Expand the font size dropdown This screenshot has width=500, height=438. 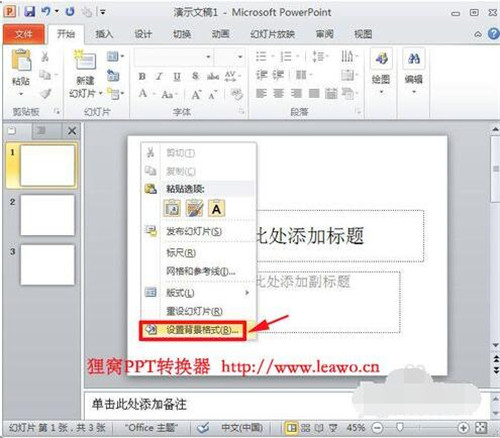tap(240, 57)
